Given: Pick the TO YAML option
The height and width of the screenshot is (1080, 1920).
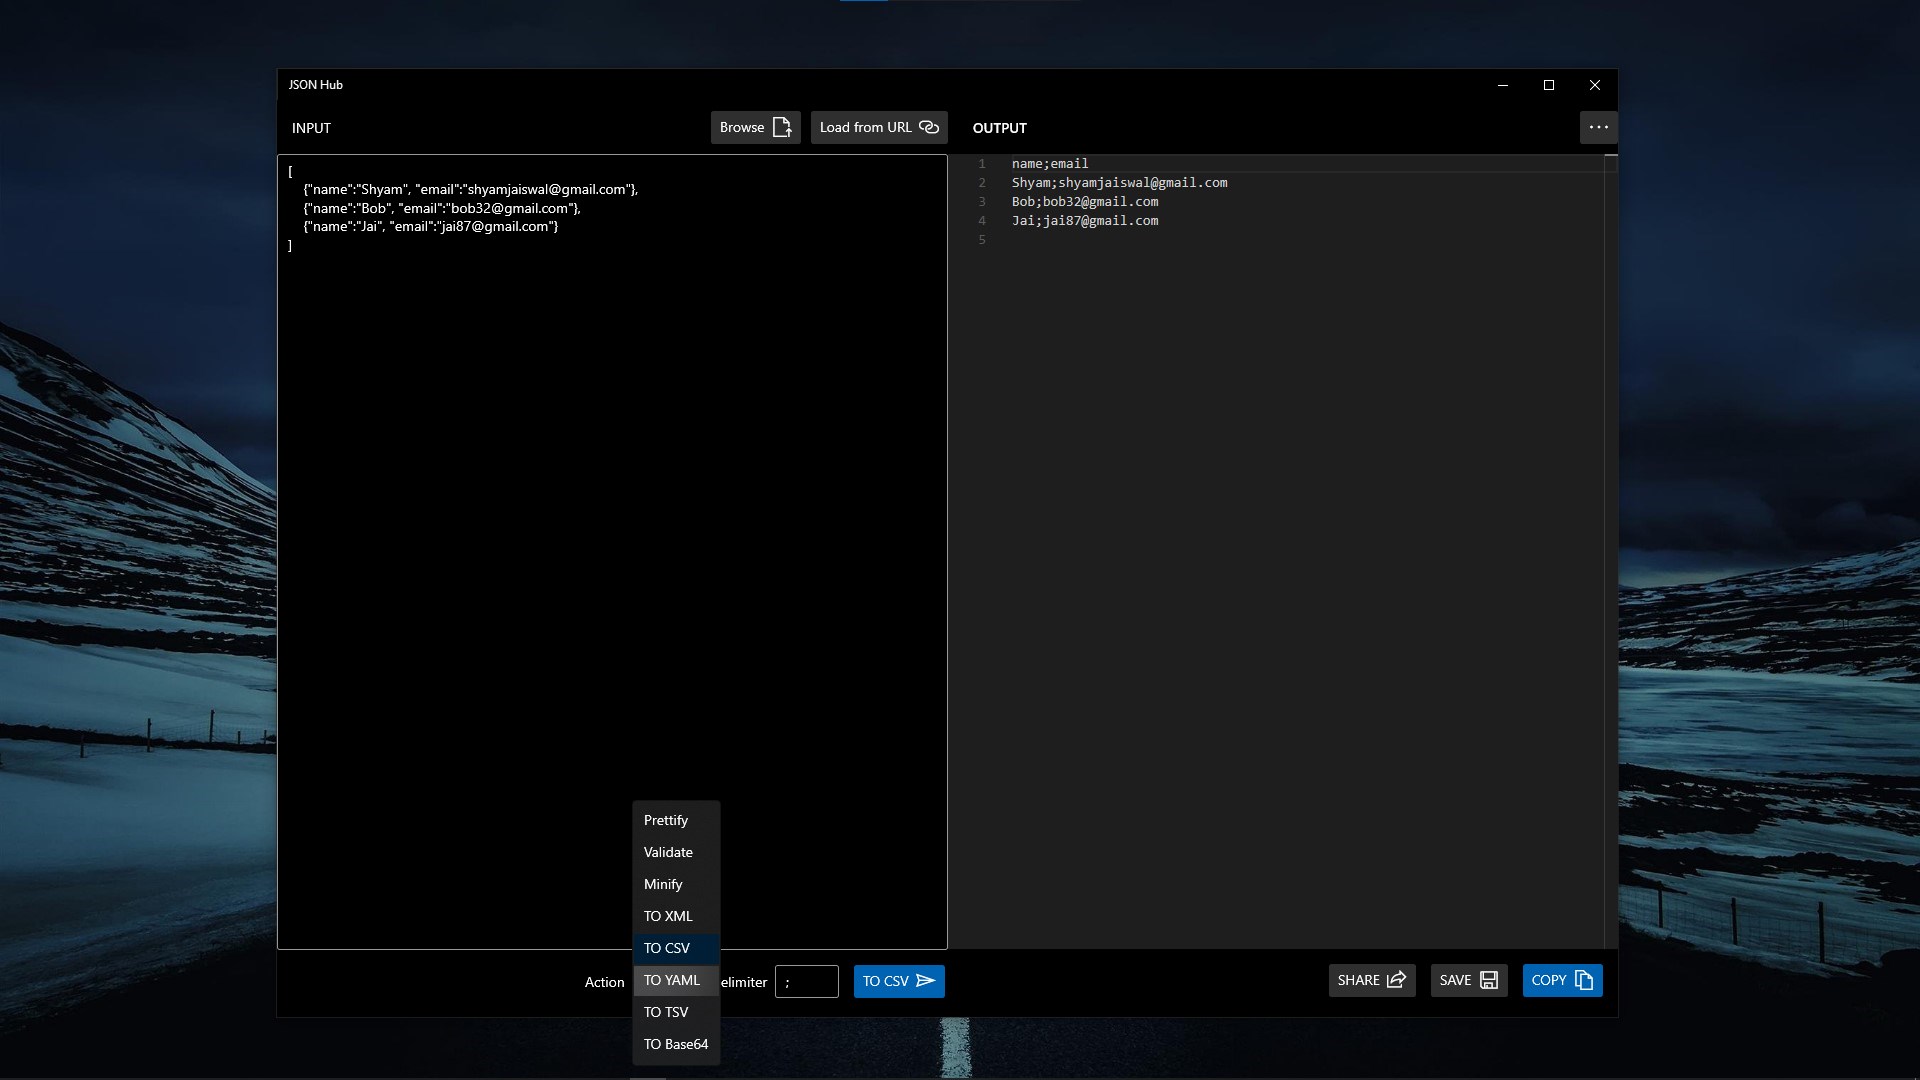Looking at the screenshot, I should pos(672,980).
